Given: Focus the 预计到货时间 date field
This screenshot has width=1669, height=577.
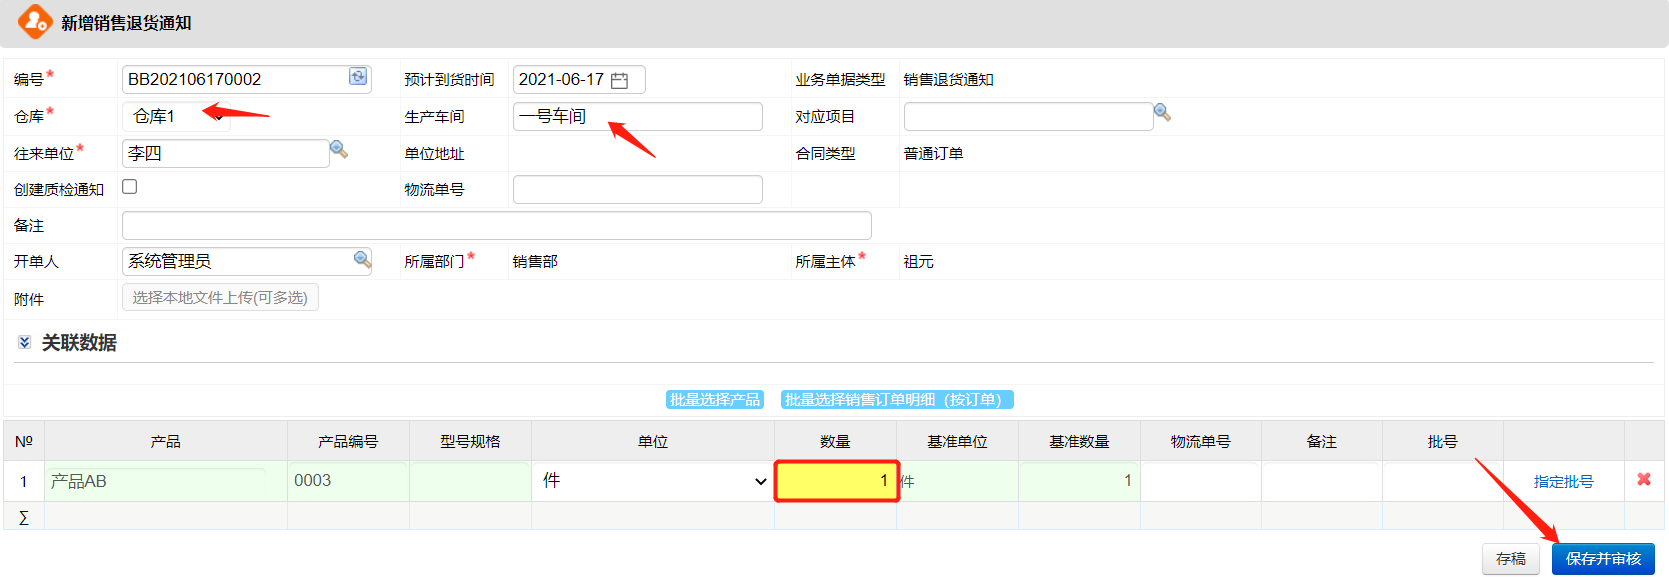Looking at the screenshot, I should point(579,80).
